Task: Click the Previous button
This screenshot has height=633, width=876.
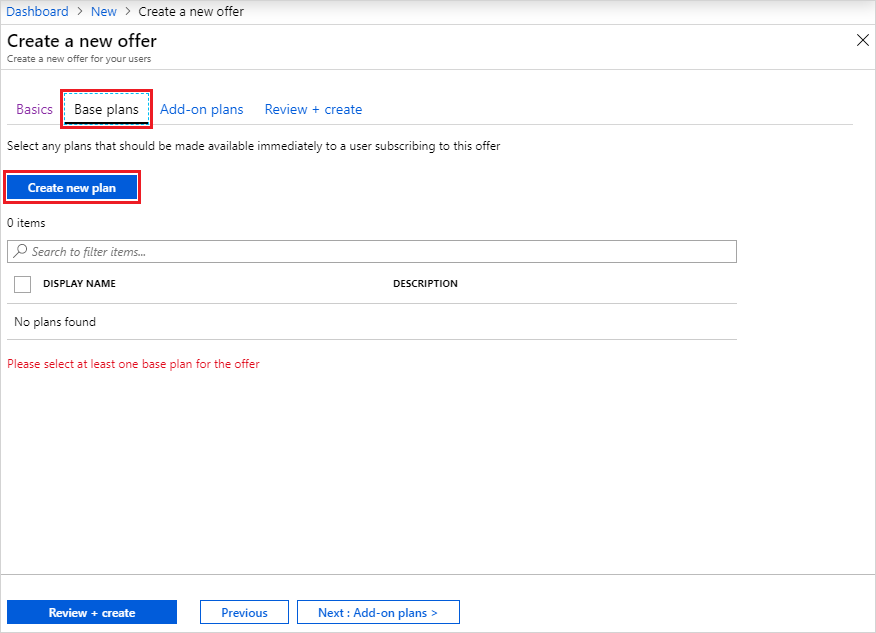Action: pos(244,611)
